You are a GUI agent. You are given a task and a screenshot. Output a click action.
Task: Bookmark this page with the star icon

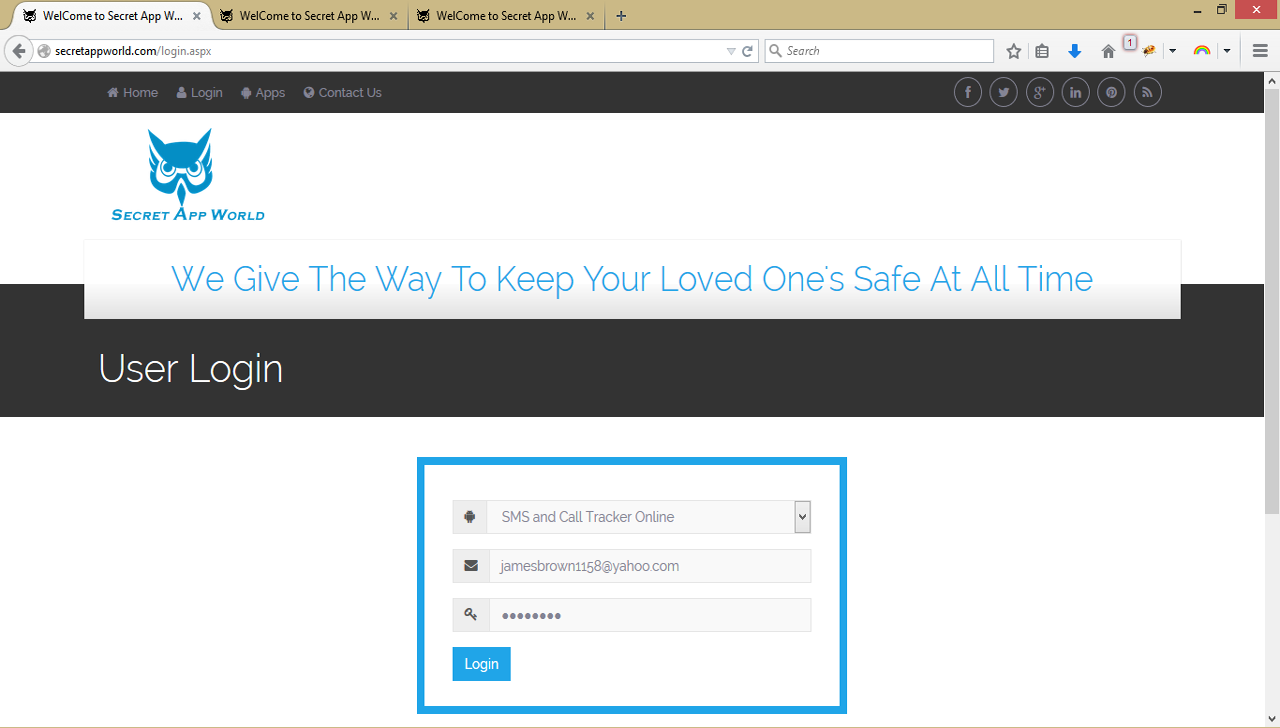1014,51
